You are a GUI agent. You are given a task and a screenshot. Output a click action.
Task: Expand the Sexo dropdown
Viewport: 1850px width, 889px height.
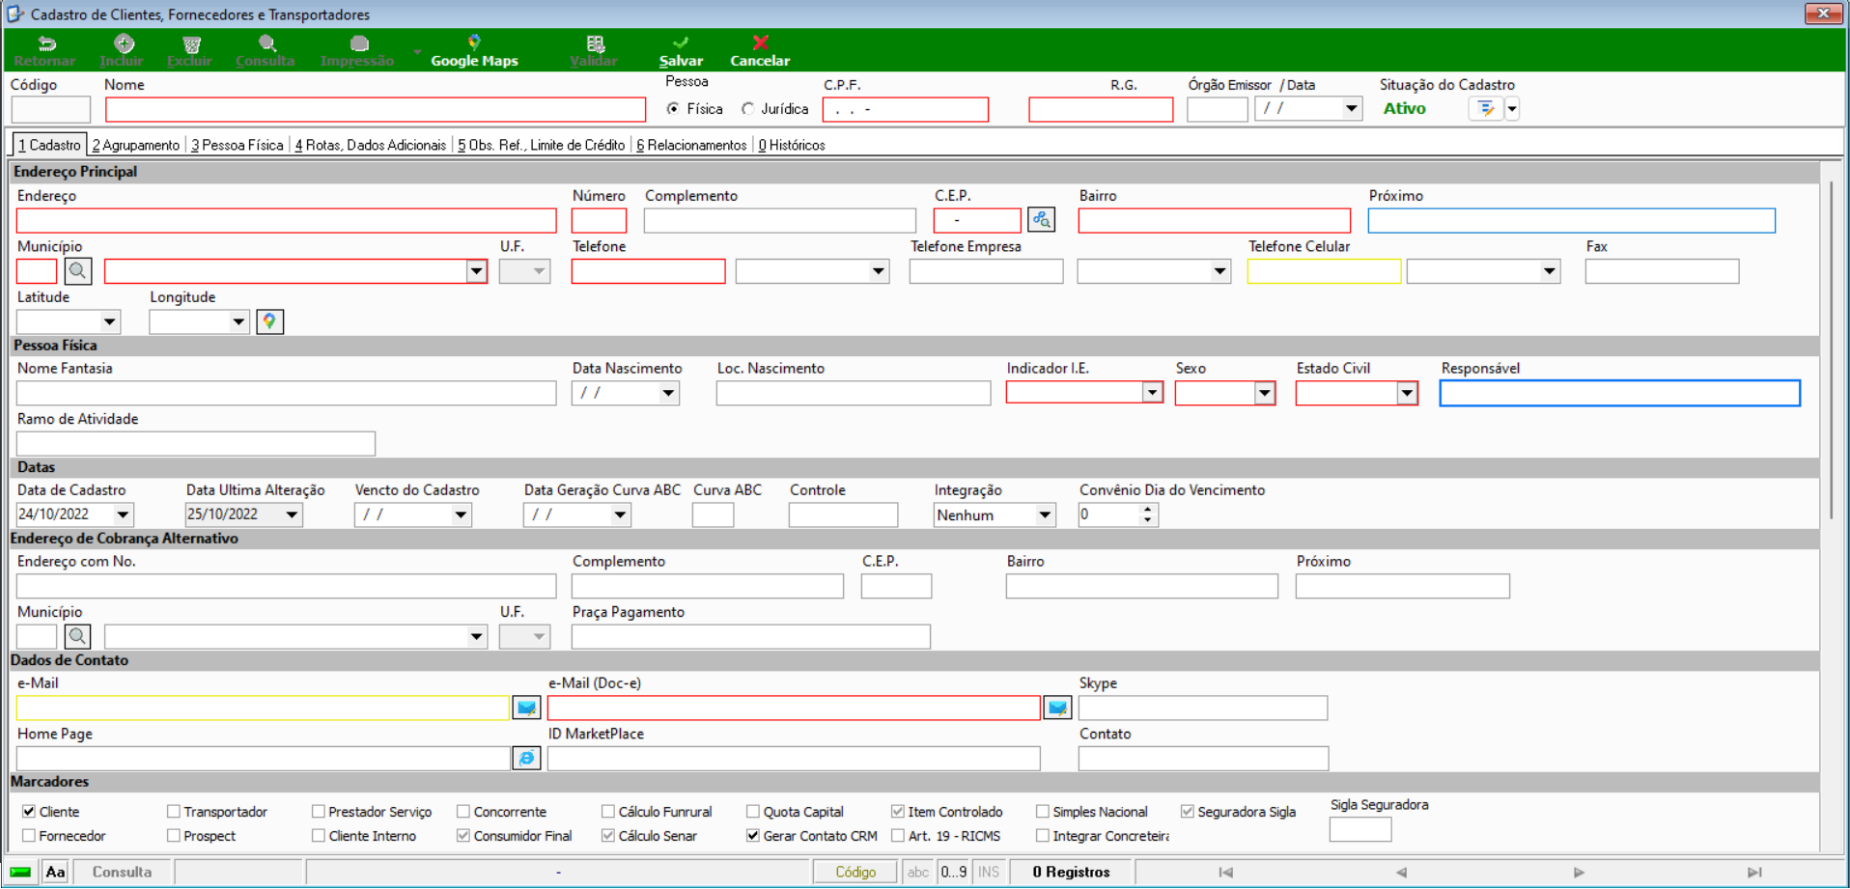click(x=1265, y=394)
